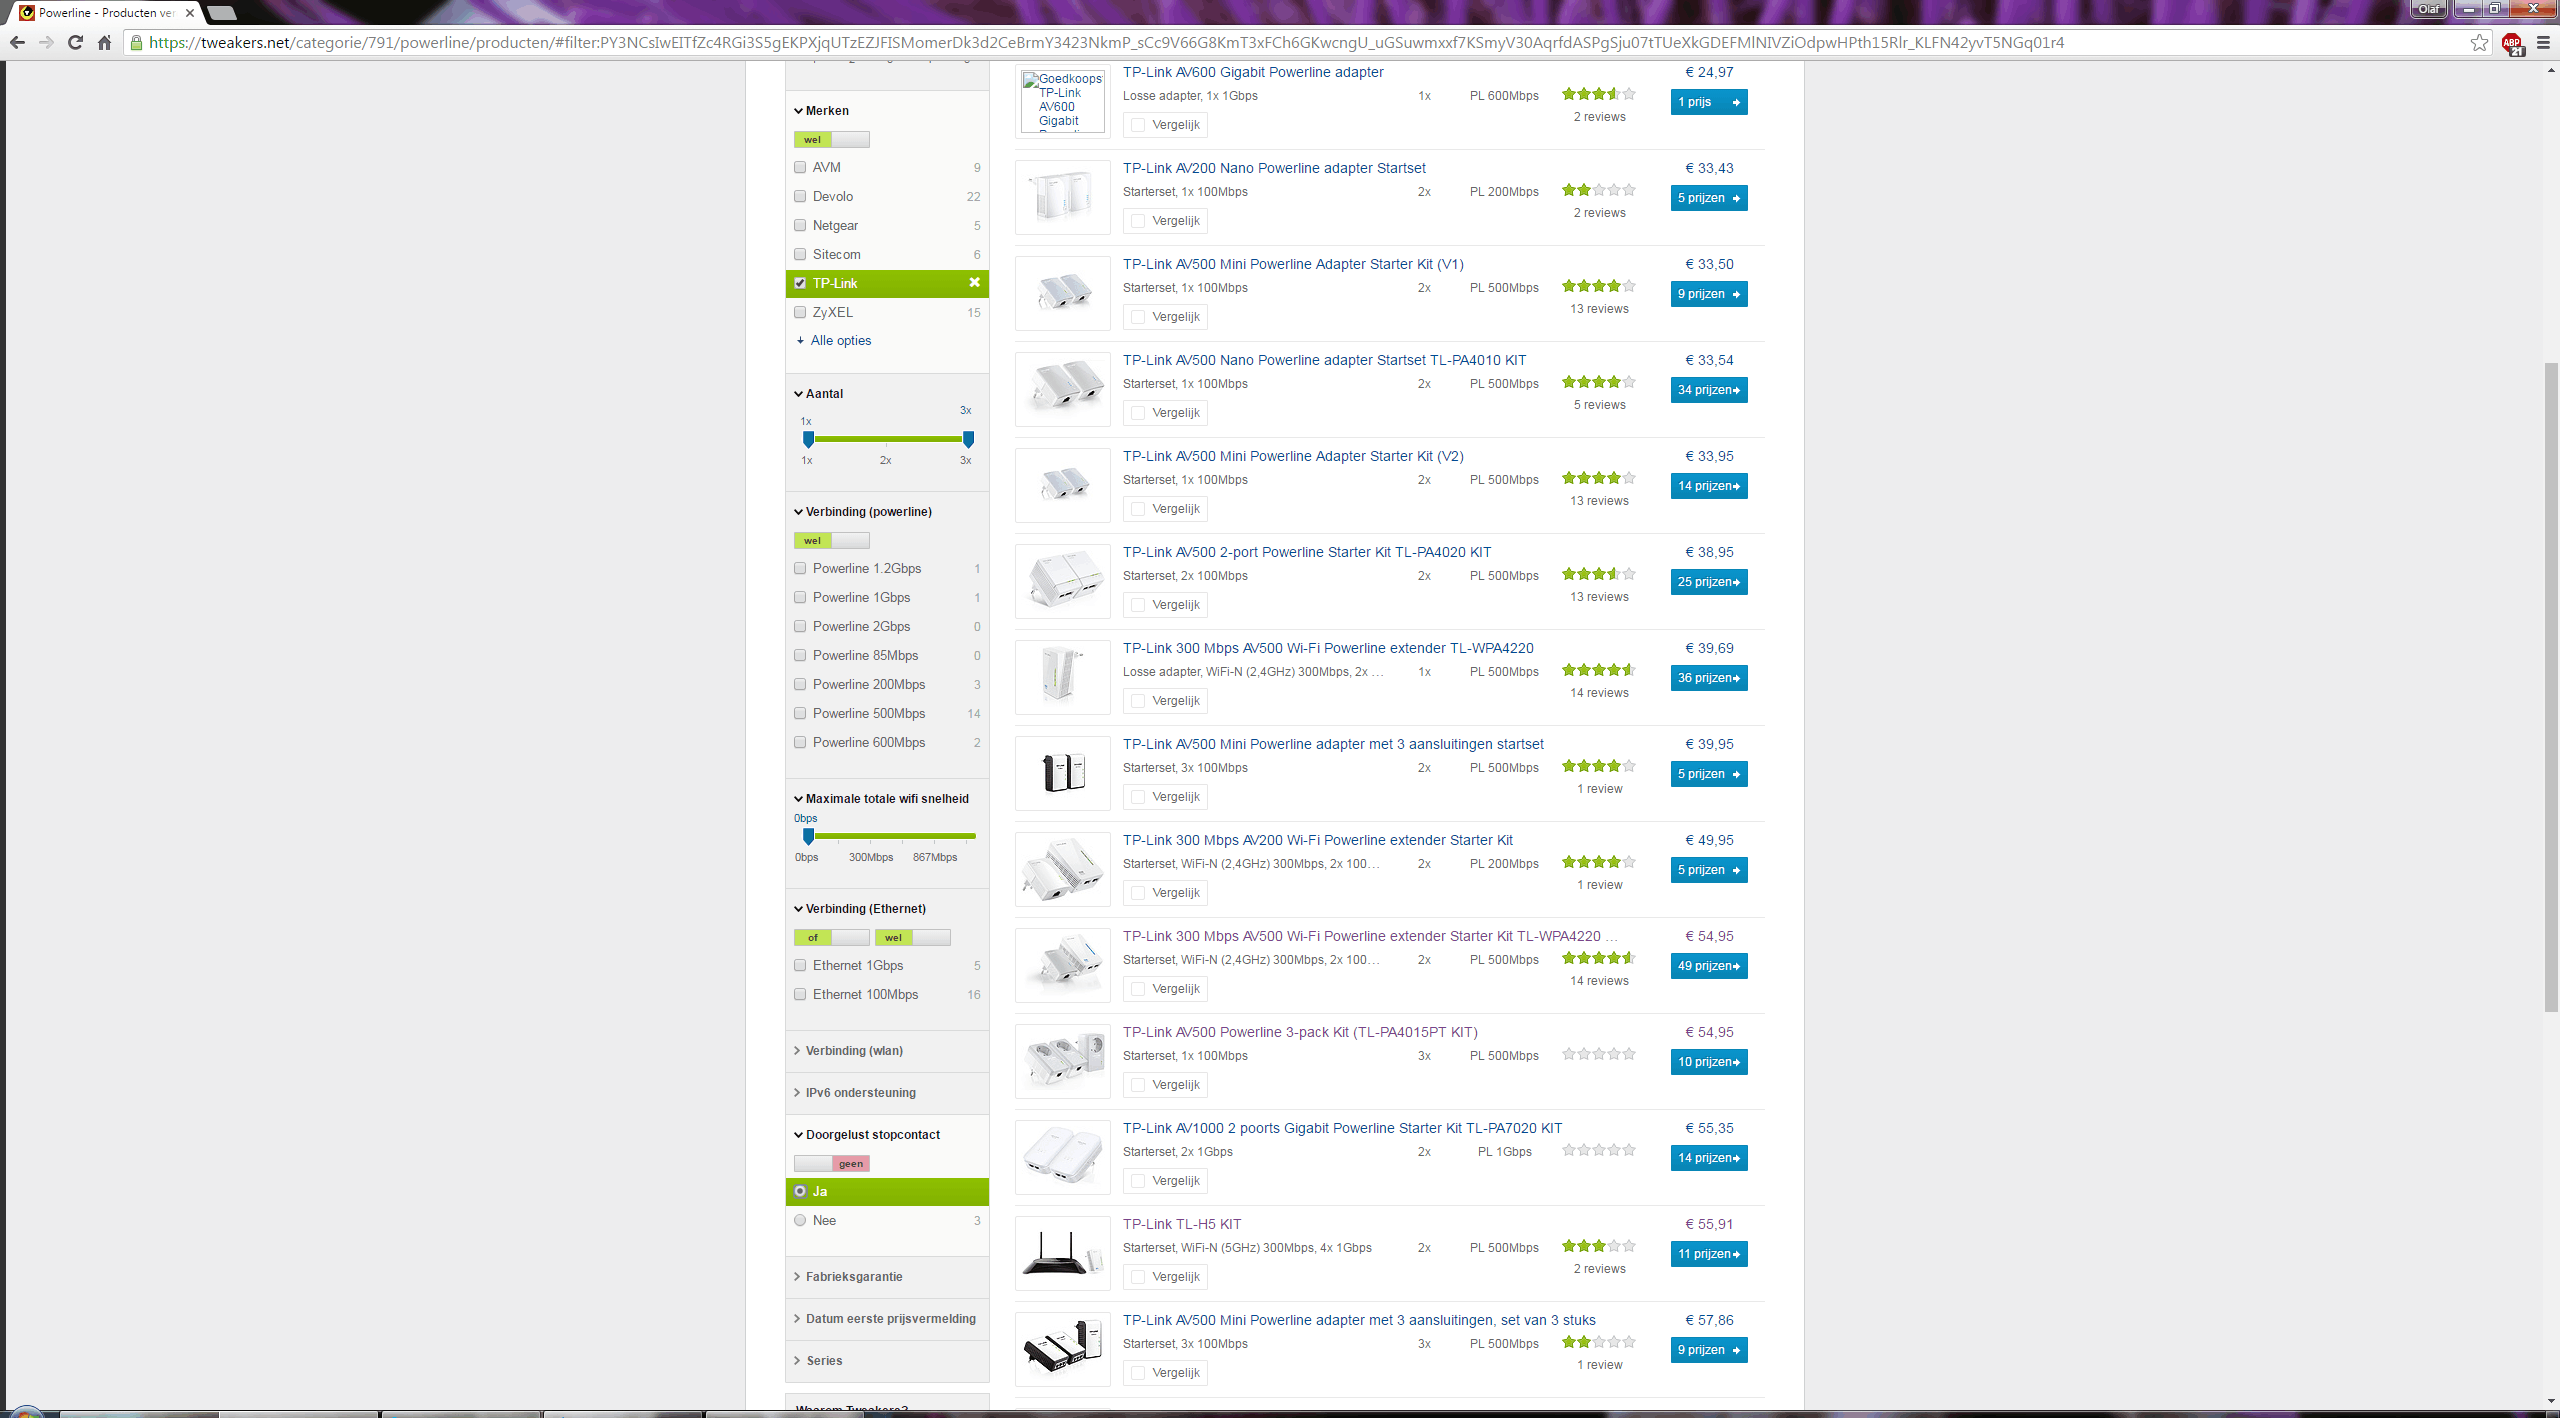Image resolution: width=2560 pixels, height=1418 pixels.
Task: Collapse the Aantal filter section
Action: 818,394
